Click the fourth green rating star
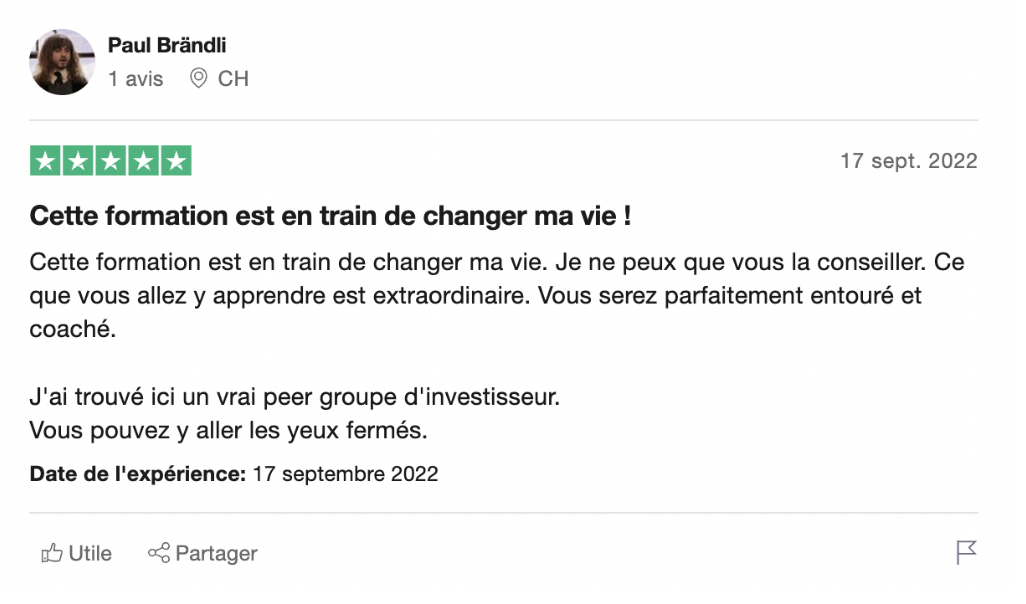1026x604 pixels. click(143, 161)
